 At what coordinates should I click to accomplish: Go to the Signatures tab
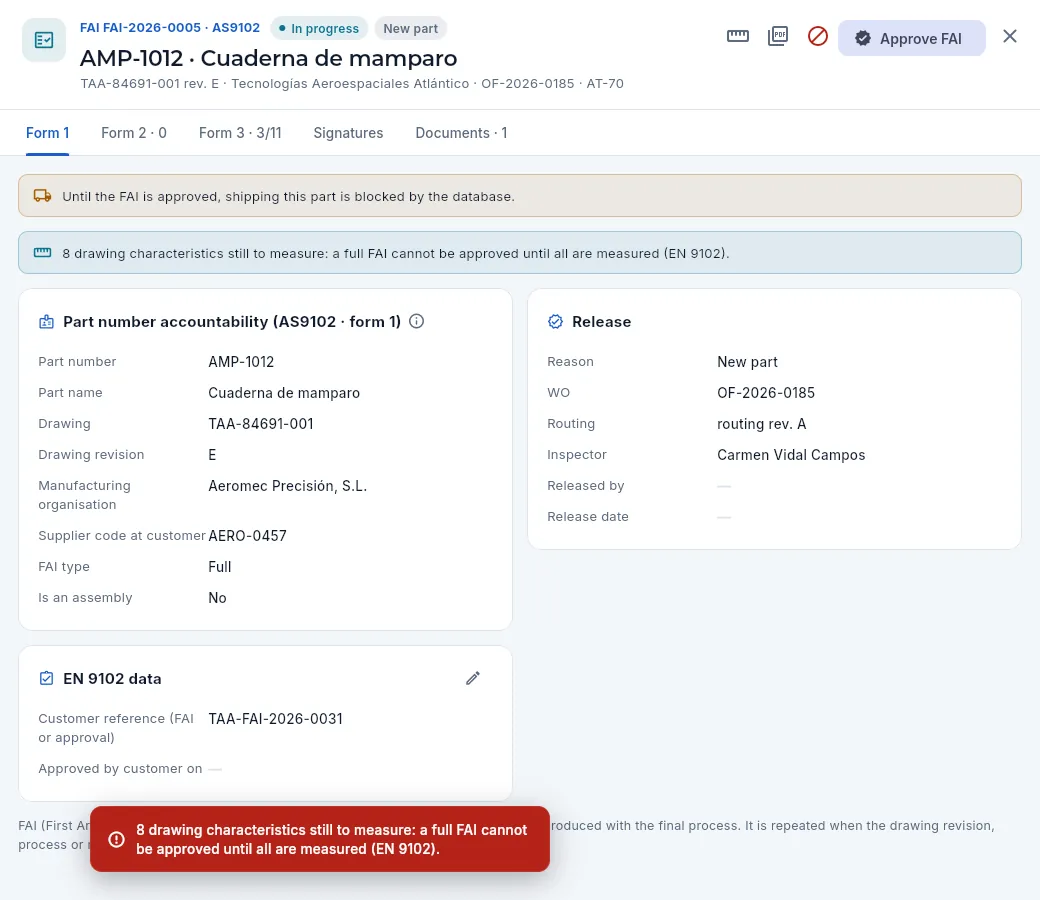pyautogui.click(x=348, y=133)
